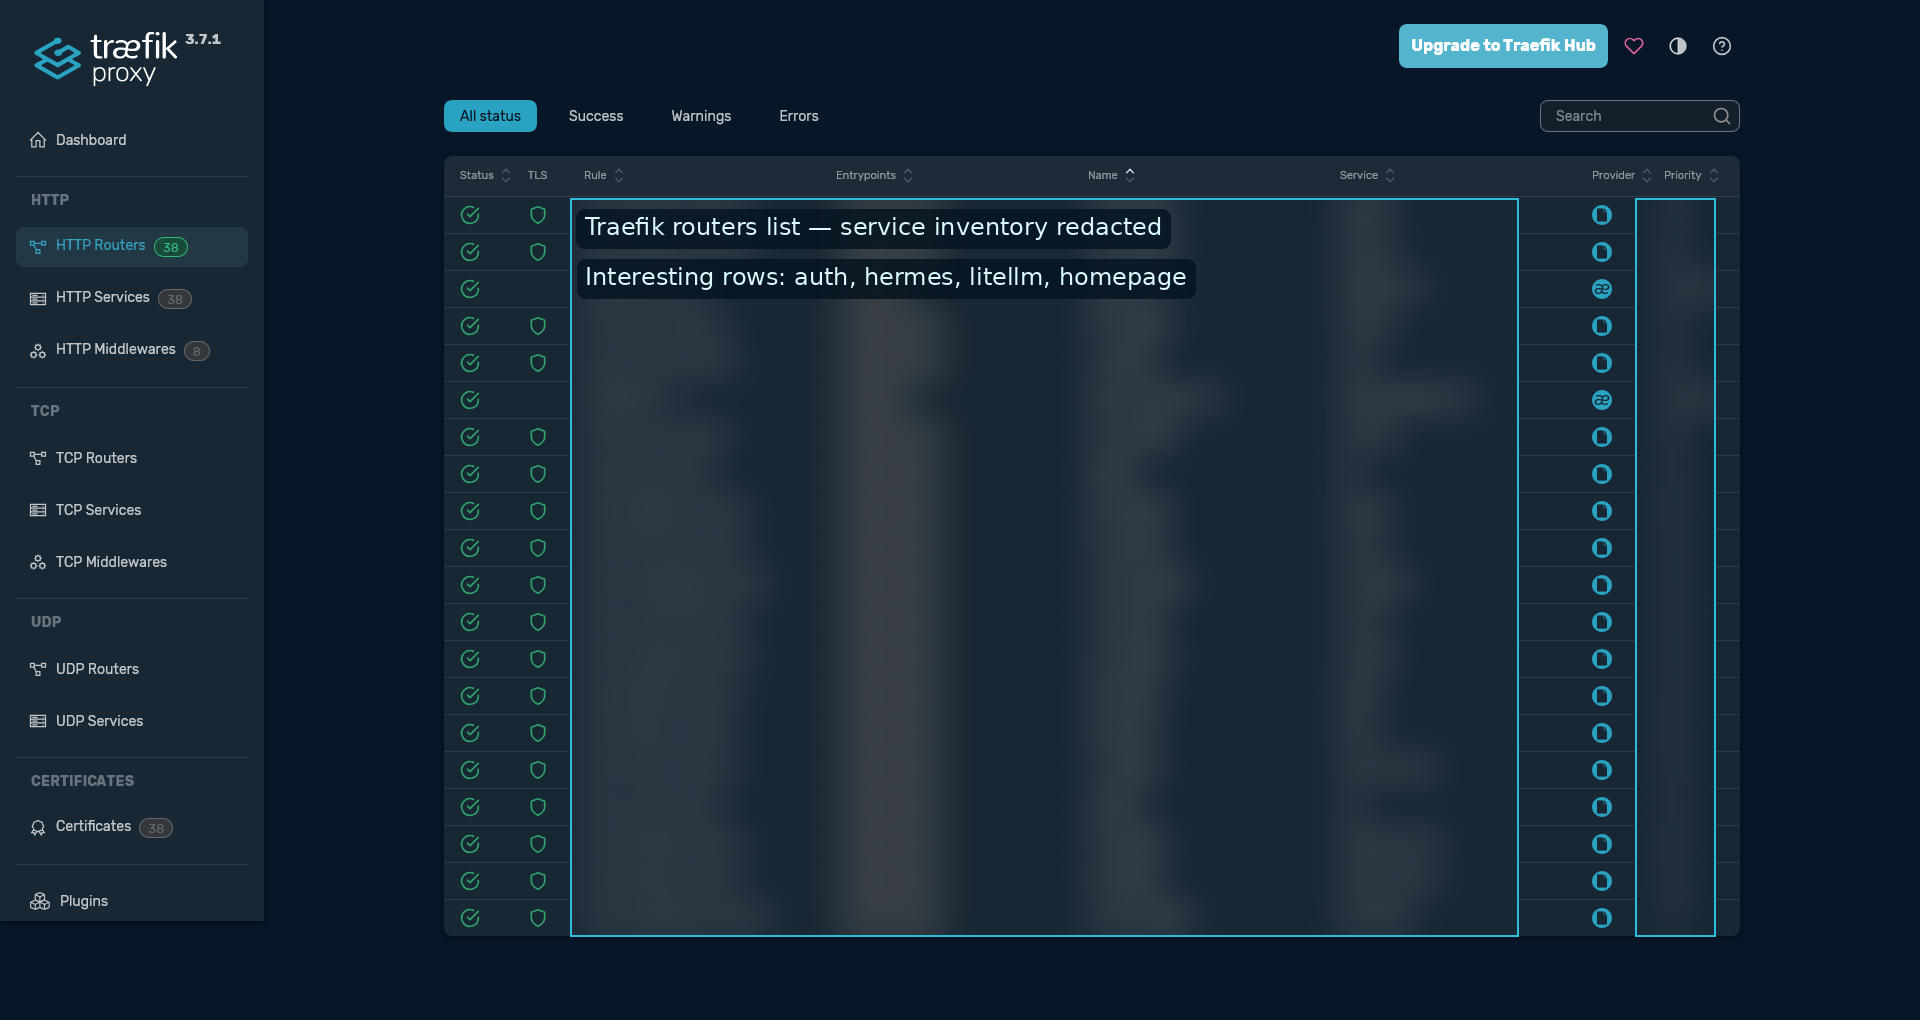Click the TLS column header

(x=538, y=175)
